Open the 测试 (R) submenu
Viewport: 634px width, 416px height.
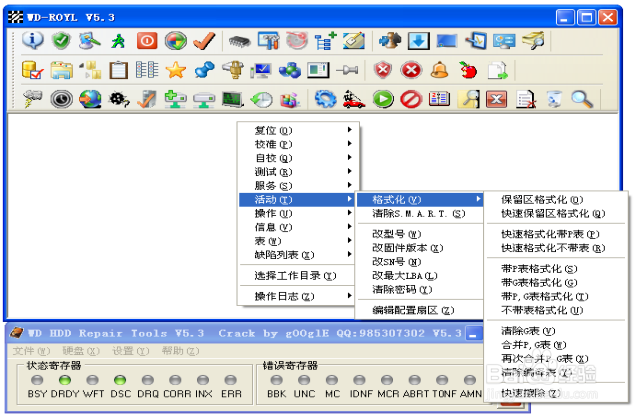296,171
